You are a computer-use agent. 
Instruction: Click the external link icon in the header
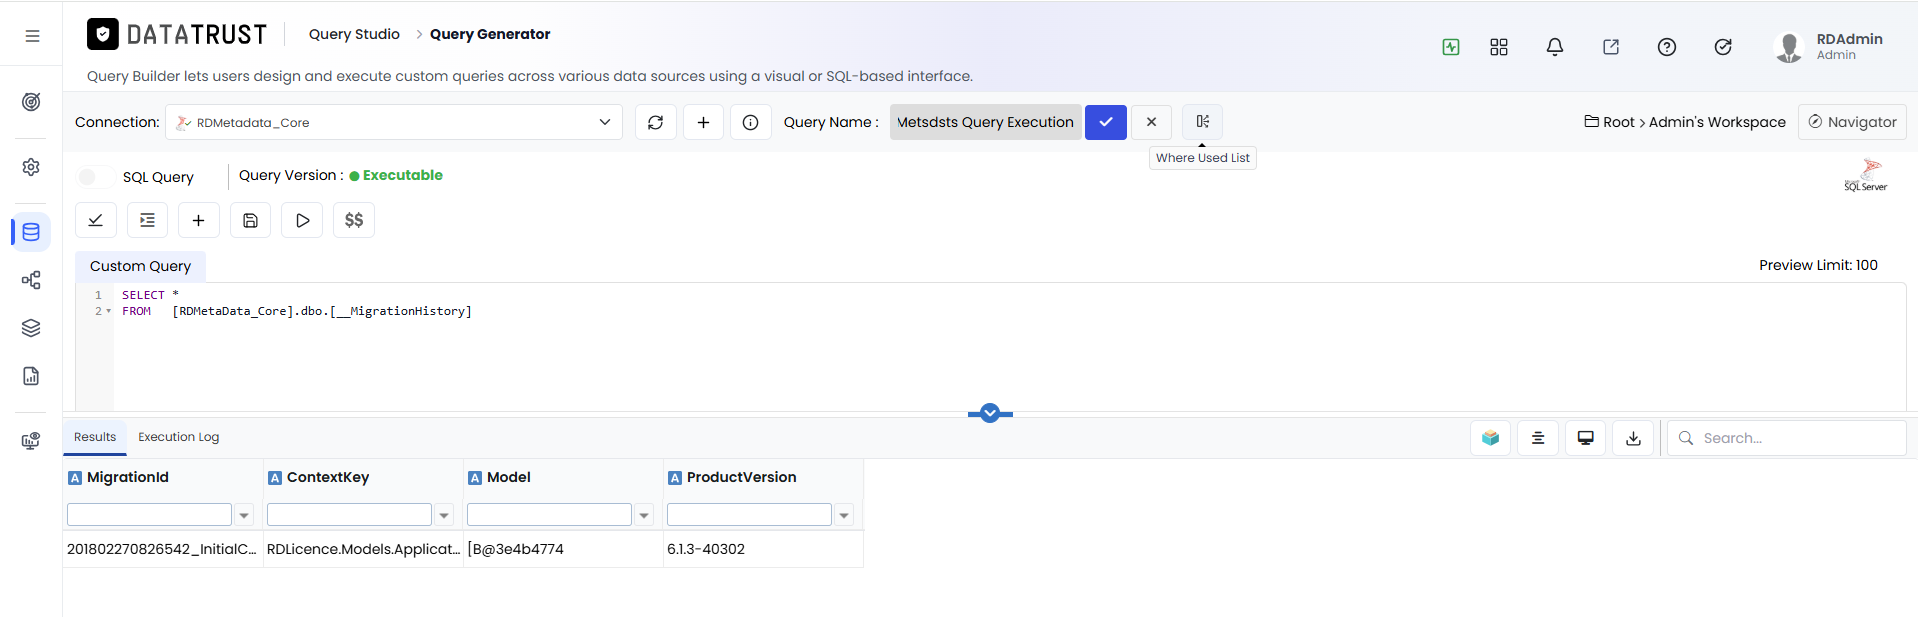point(1611,47)
